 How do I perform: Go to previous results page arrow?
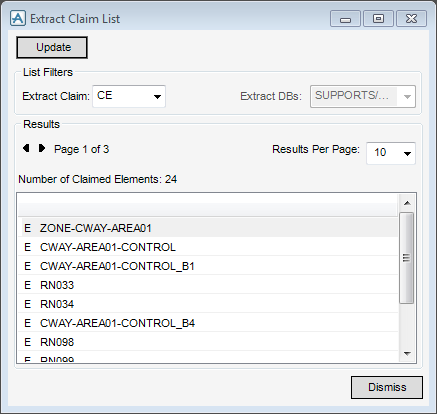coord(26,148)
